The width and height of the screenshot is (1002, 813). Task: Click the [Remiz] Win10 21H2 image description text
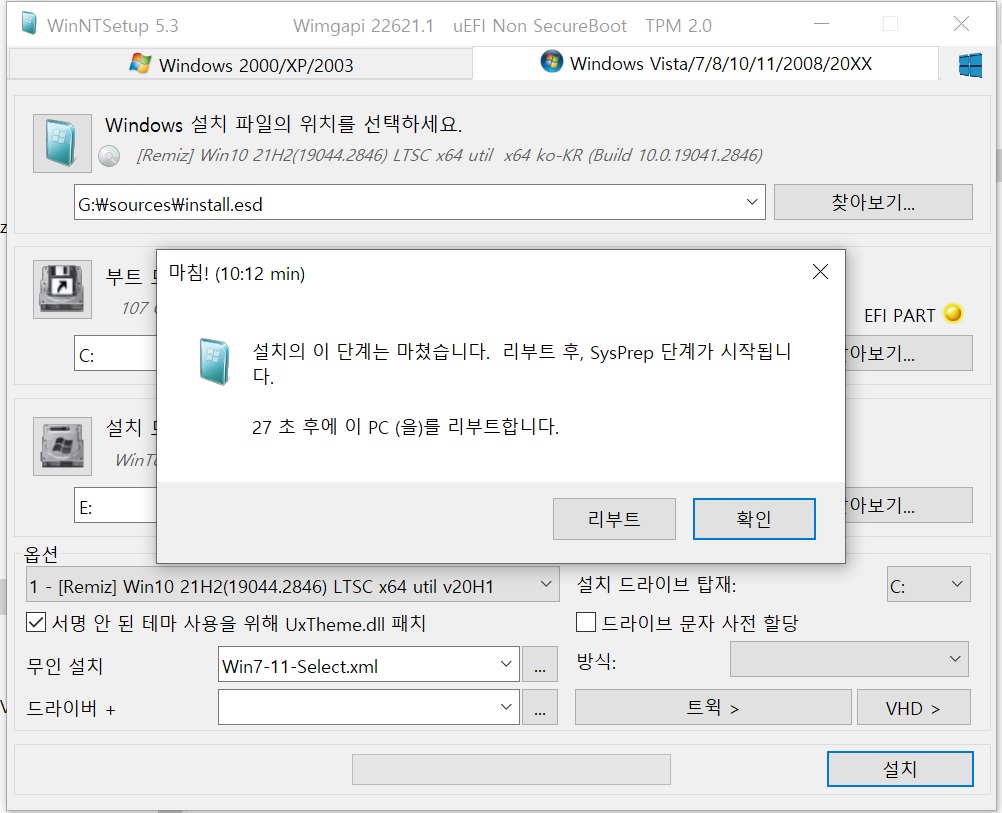(x=449, y=155)
